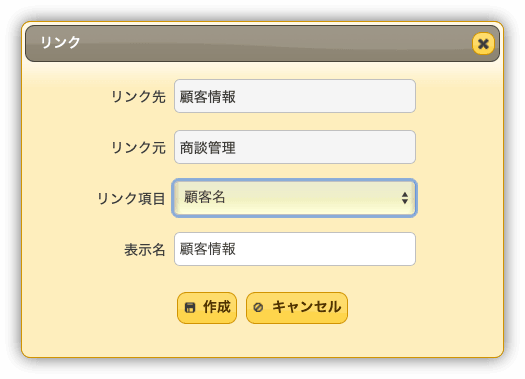Click the キャンセル button
The width and height of the screenshot is (525, 379).
(x=297, y=308)
